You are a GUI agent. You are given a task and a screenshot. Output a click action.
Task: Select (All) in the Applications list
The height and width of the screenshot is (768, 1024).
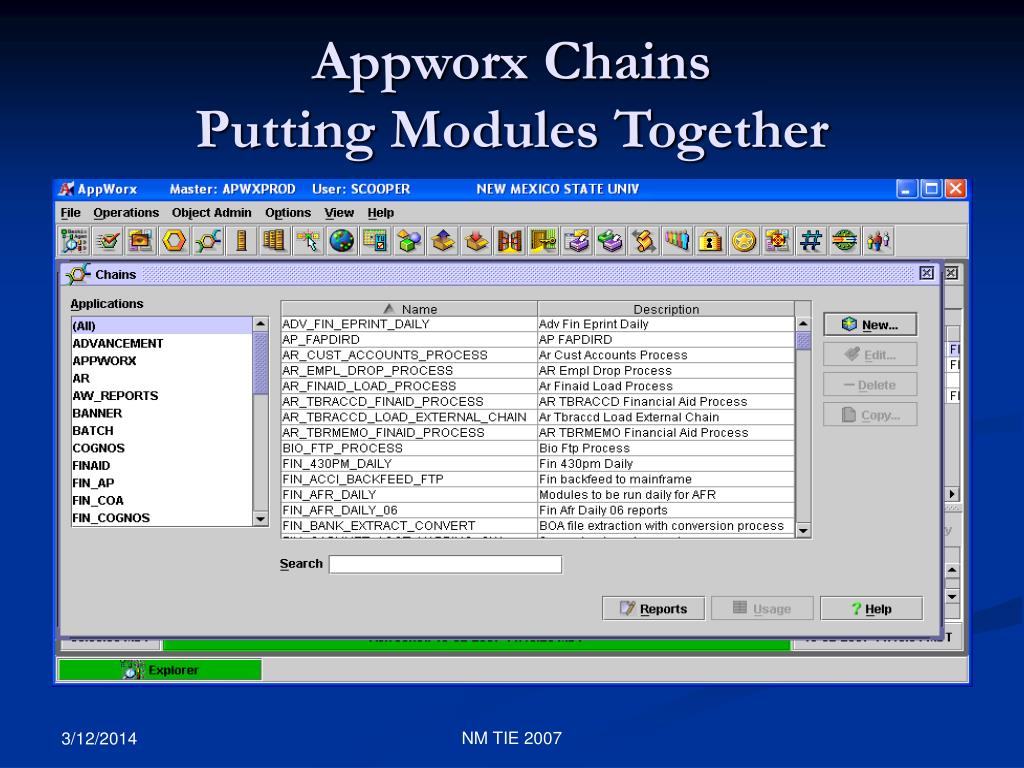(162, 326)
